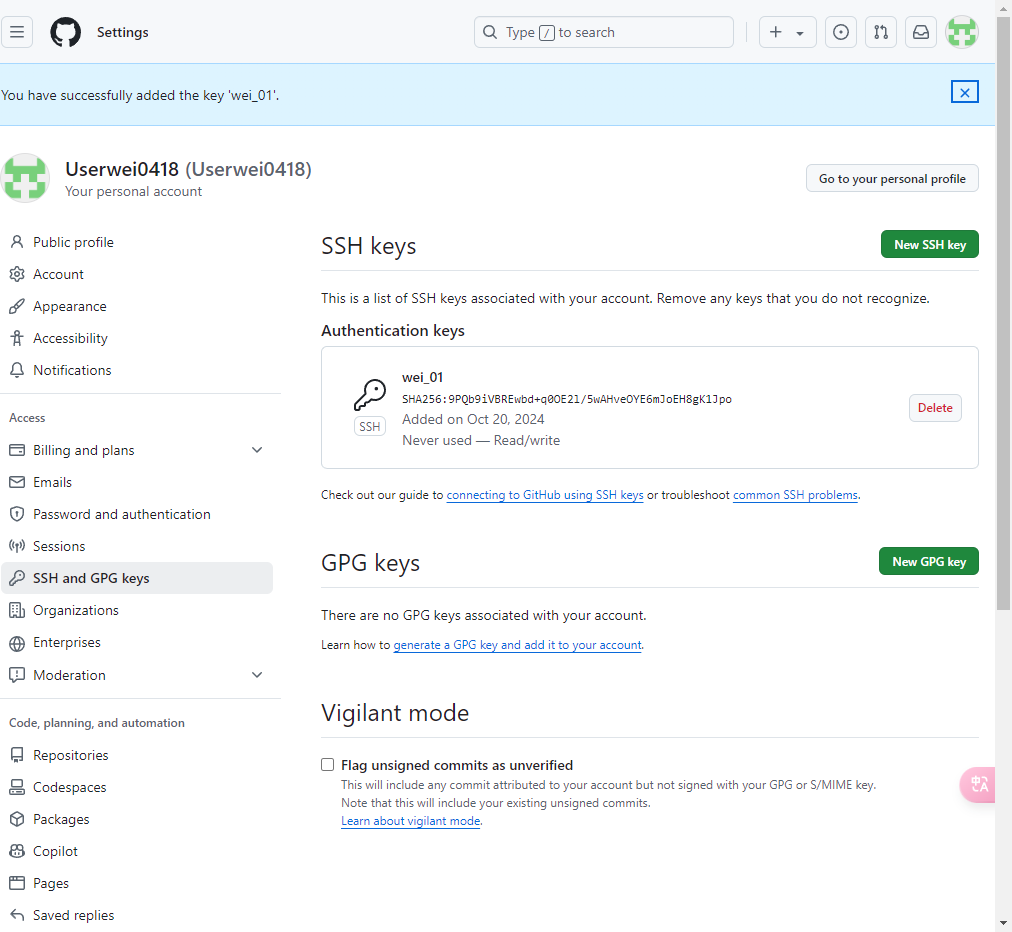Click the Account gear icon
The image size is (1012, 932).
tap(17, 274)
